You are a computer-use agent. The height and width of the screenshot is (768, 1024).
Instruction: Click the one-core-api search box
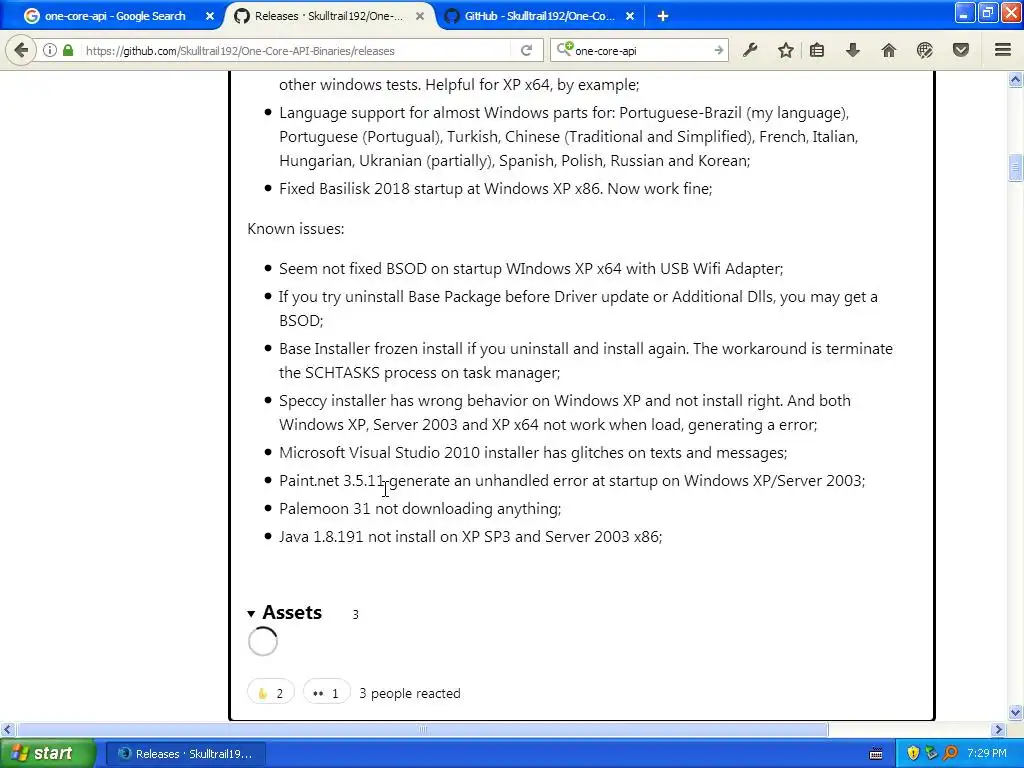[x=641, y=50]
